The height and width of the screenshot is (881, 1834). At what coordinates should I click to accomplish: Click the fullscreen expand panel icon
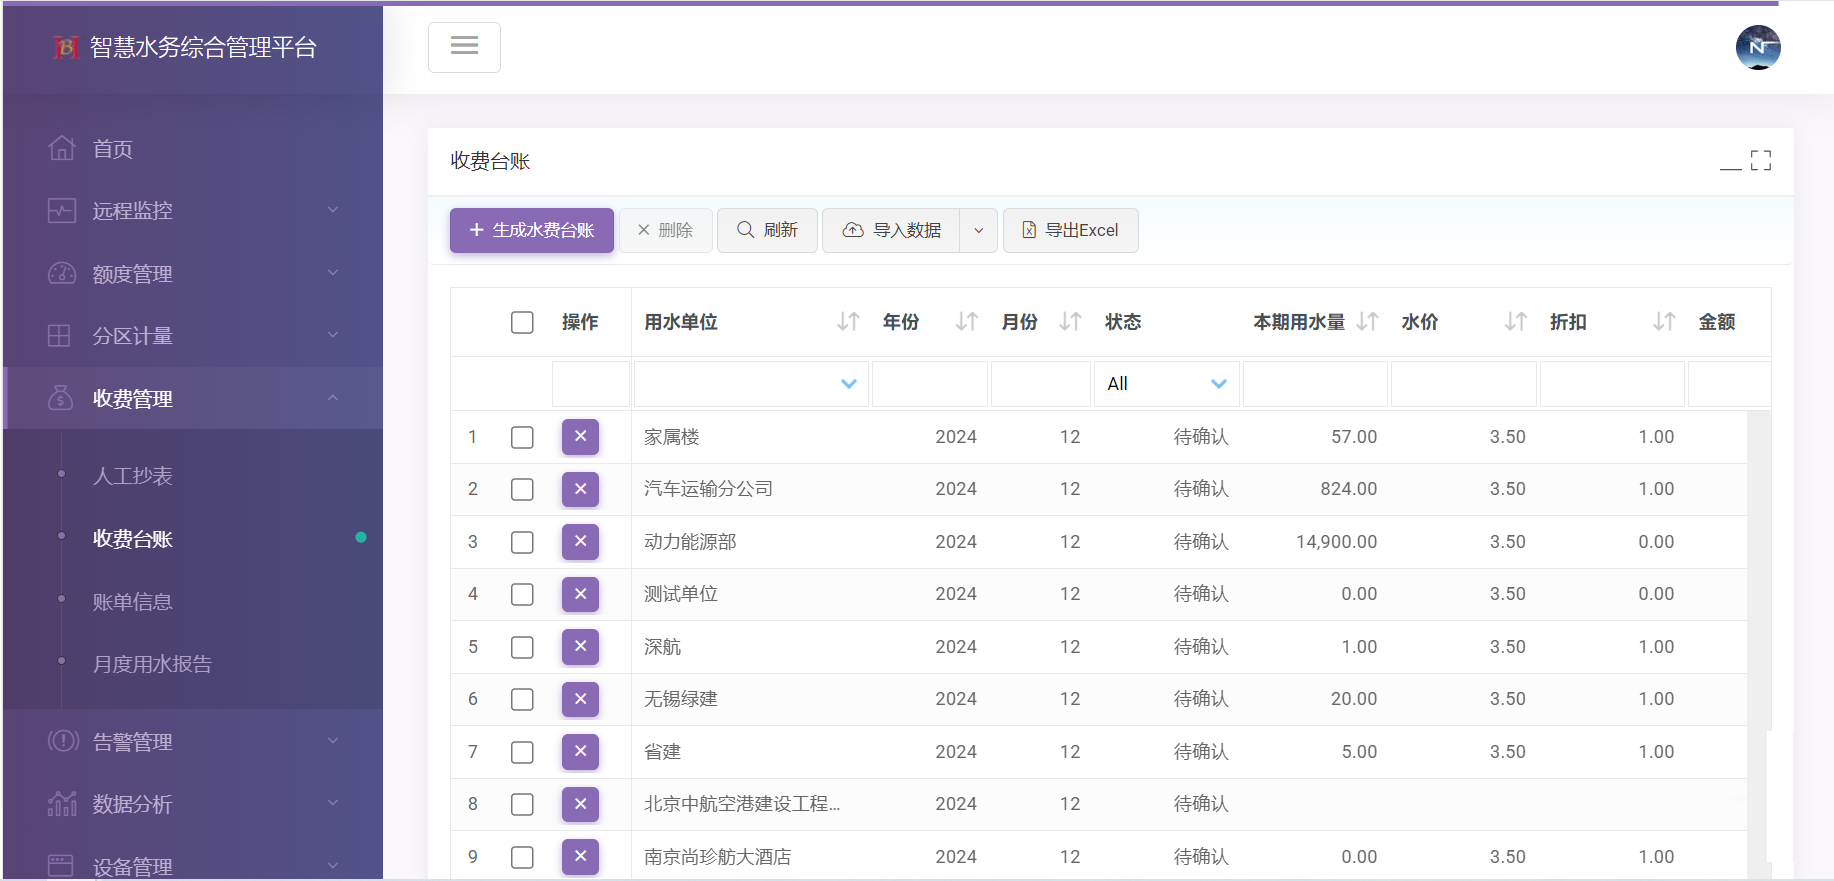pyautogui.click(x=1761, y=160)
